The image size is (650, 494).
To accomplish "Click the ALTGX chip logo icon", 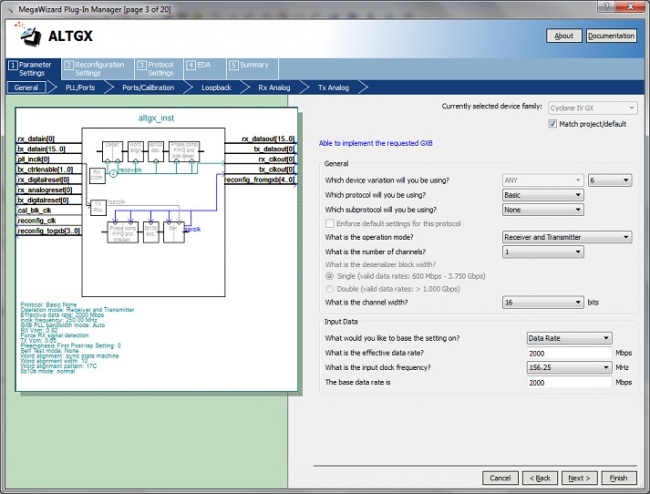I will click(31, 36).
